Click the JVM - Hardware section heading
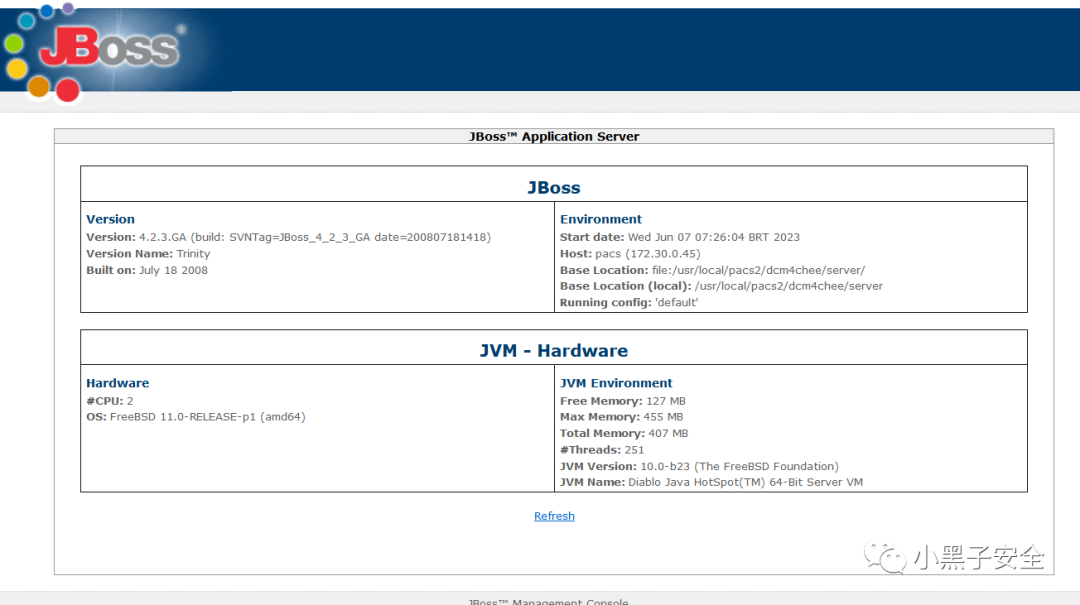1080x605 pixels. tap(554, 351)
